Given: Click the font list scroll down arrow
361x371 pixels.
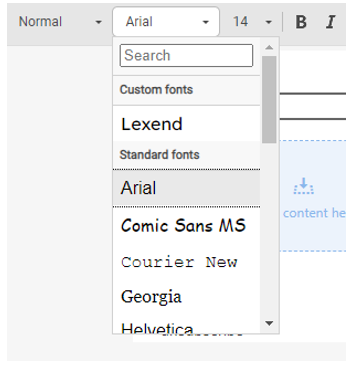Looking at the screenshot, I should (x=269, y=323).
